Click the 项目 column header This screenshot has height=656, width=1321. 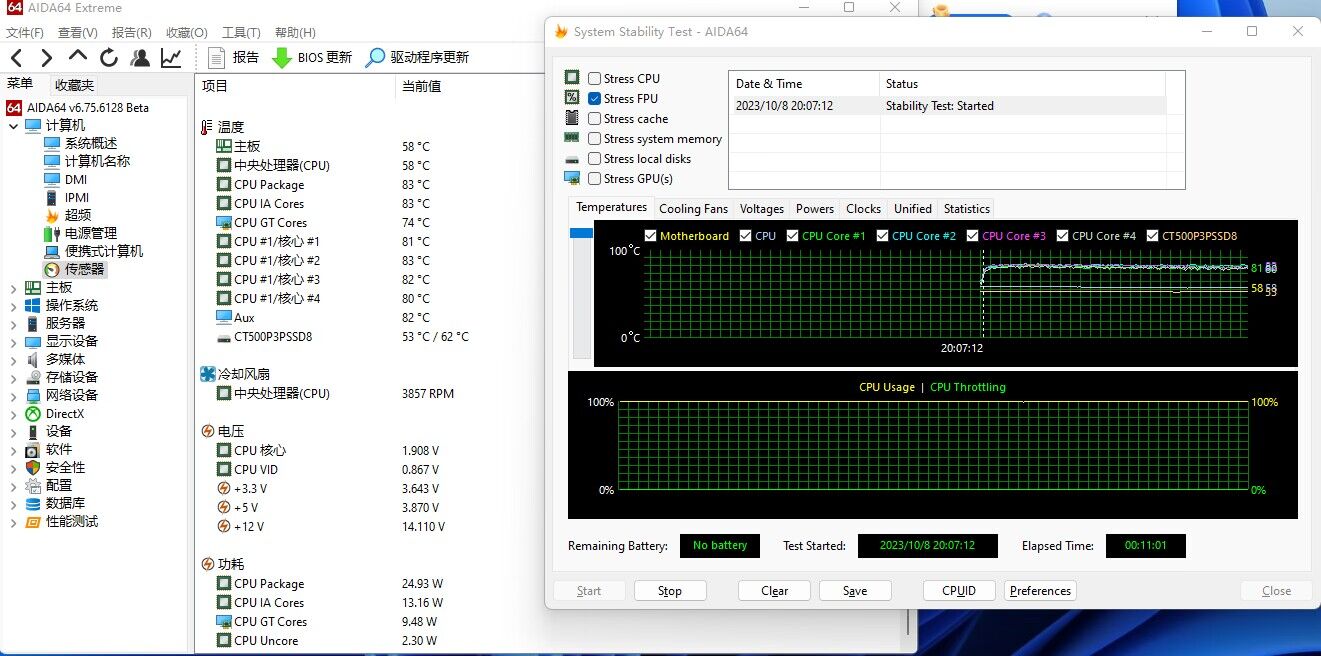215,86
